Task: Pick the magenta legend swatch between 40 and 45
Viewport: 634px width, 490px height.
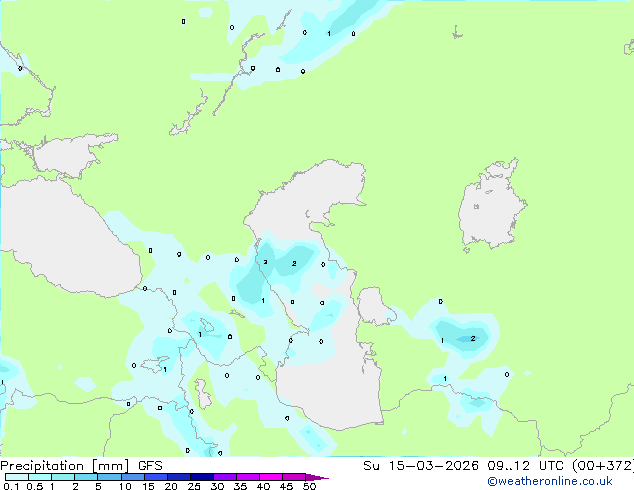Action: point(271,477)
